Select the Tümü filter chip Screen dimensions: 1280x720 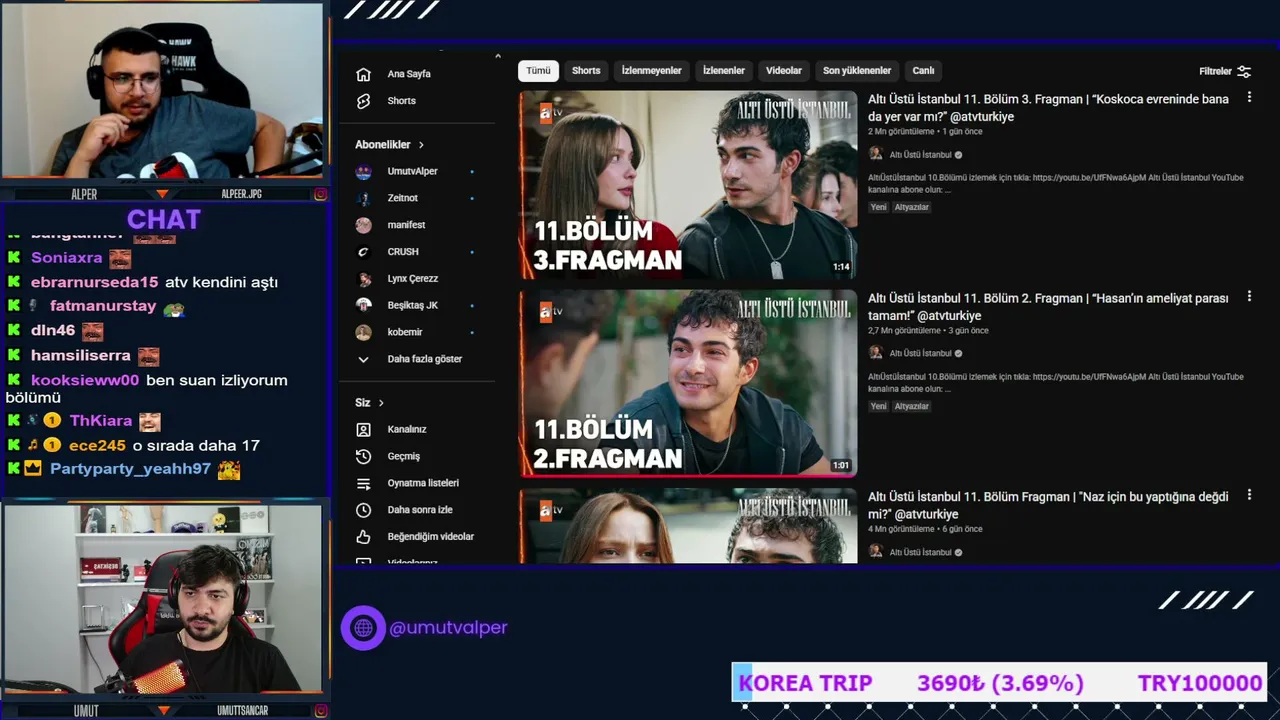pyautogui.click(x=538, y=71)
